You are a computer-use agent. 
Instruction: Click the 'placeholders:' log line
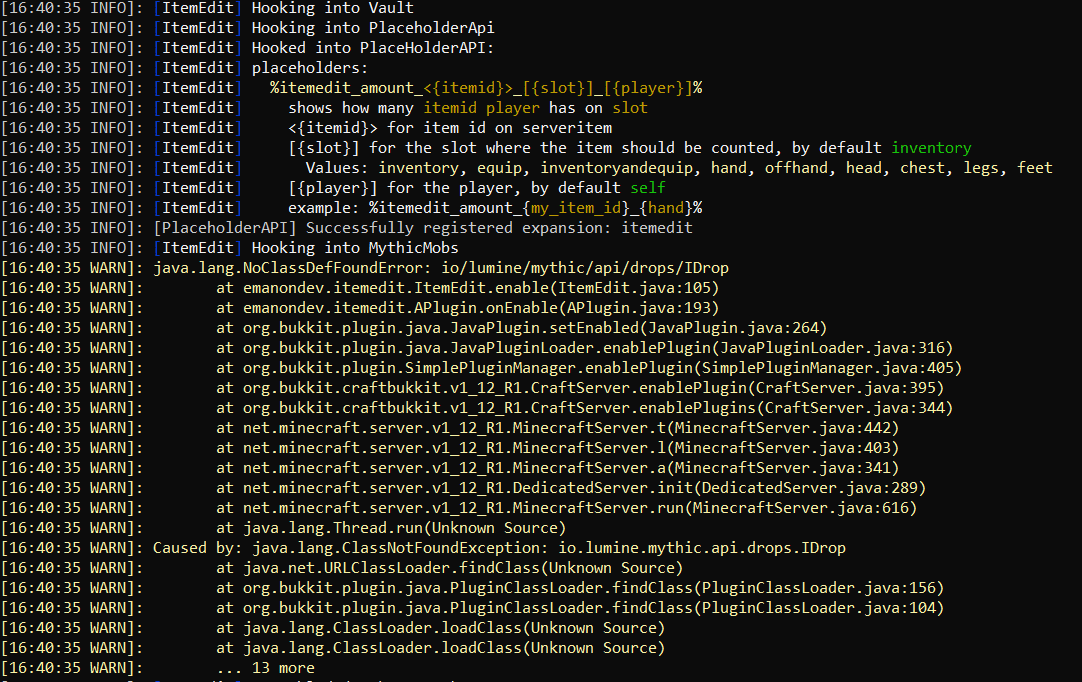click(310, 68)
